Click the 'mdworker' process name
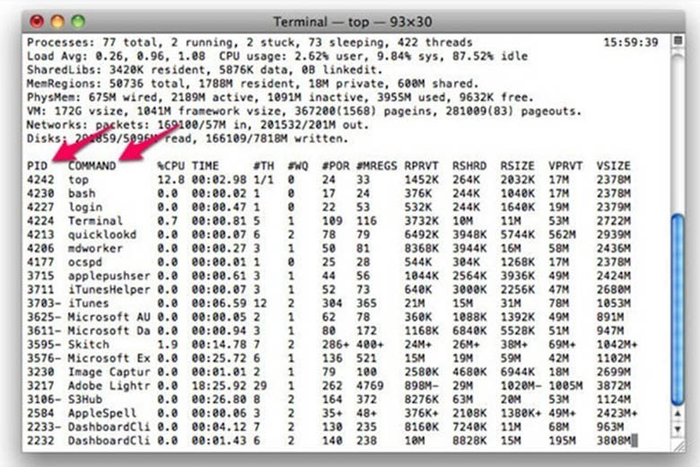Screen dimensions: 700x467 [96, 248]
